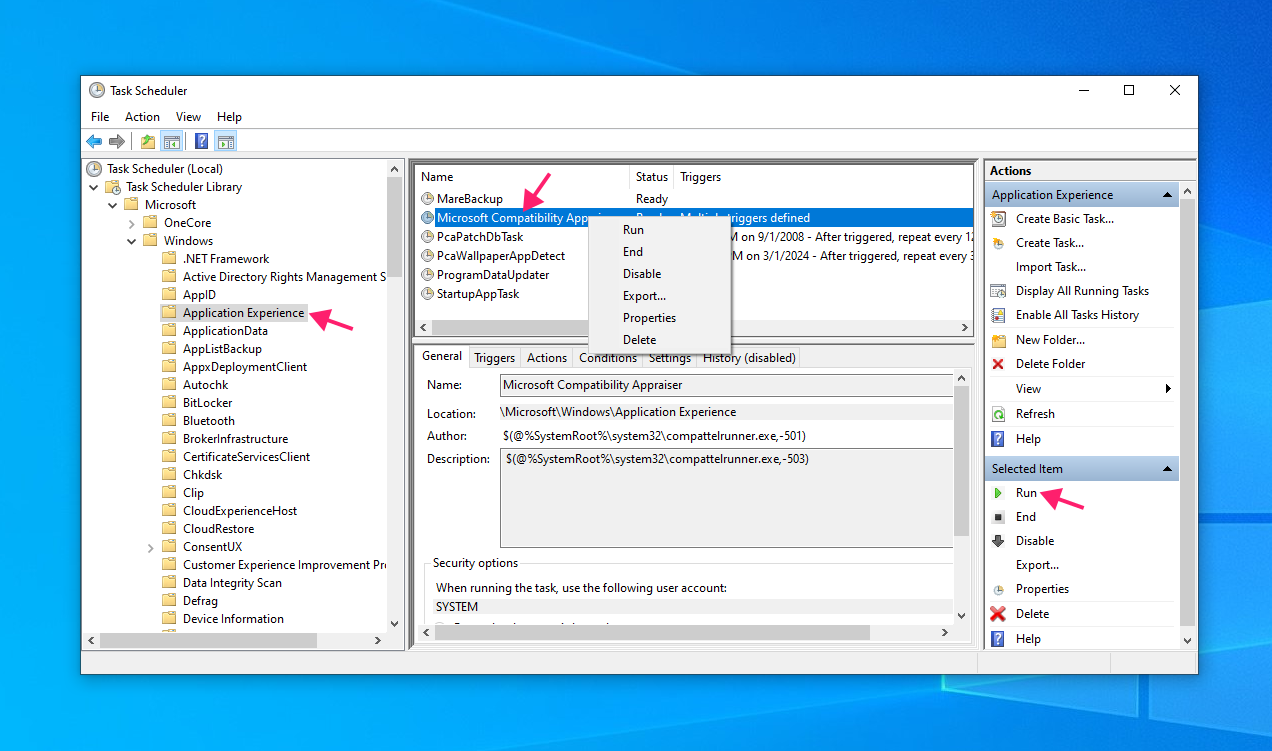The image size is (1272, 751).
Task: Choose Disable from the context menu
Action: [x=660, y=274]
